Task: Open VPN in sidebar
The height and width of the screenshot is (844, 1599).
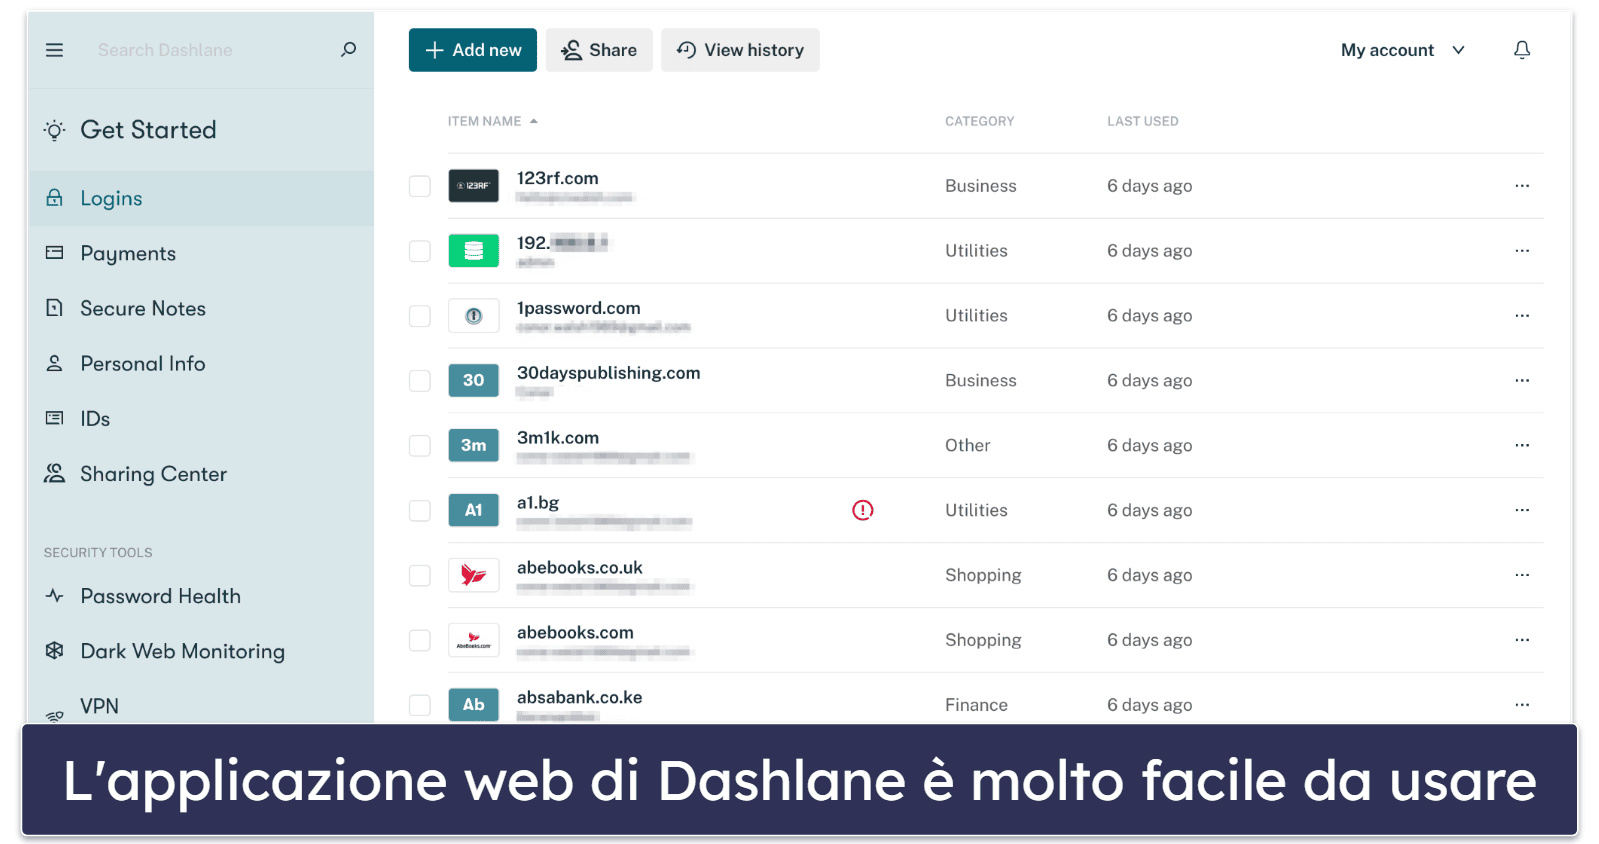Action: (99, 706)
